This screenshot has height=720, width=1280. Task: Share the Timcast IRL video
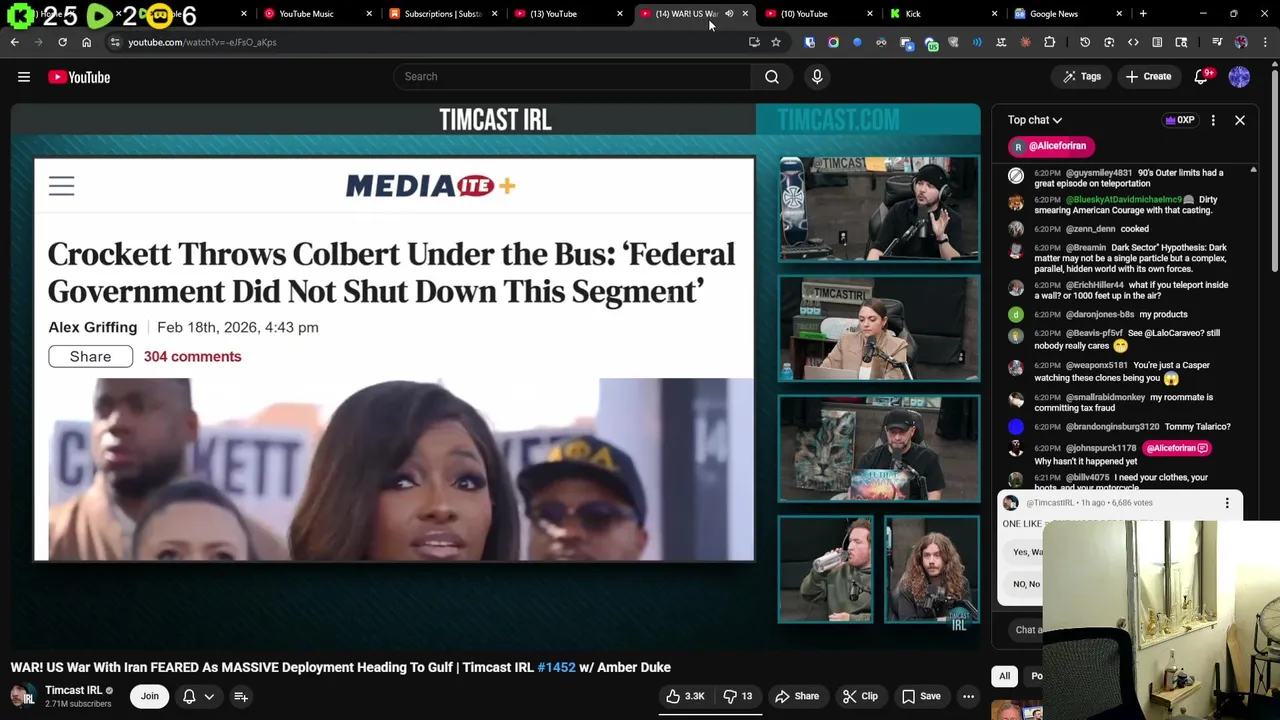pyautogui.click(x=797, y=696)
